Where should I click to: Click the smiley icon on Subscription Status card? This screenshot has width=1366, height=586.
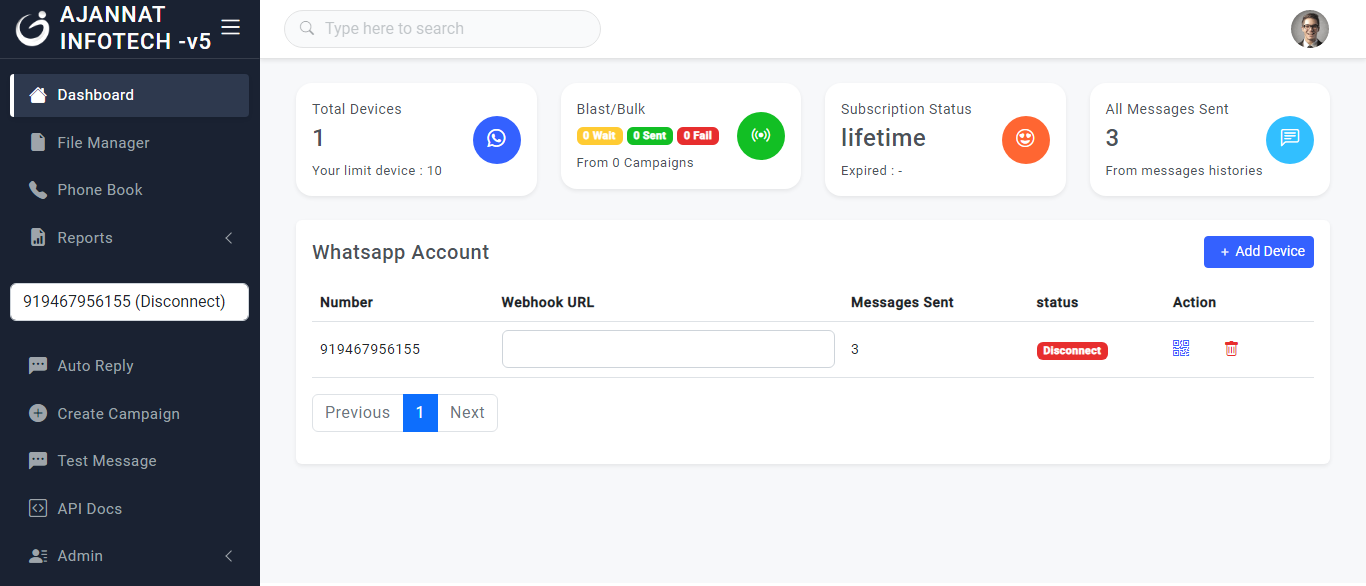point(1025,140)
